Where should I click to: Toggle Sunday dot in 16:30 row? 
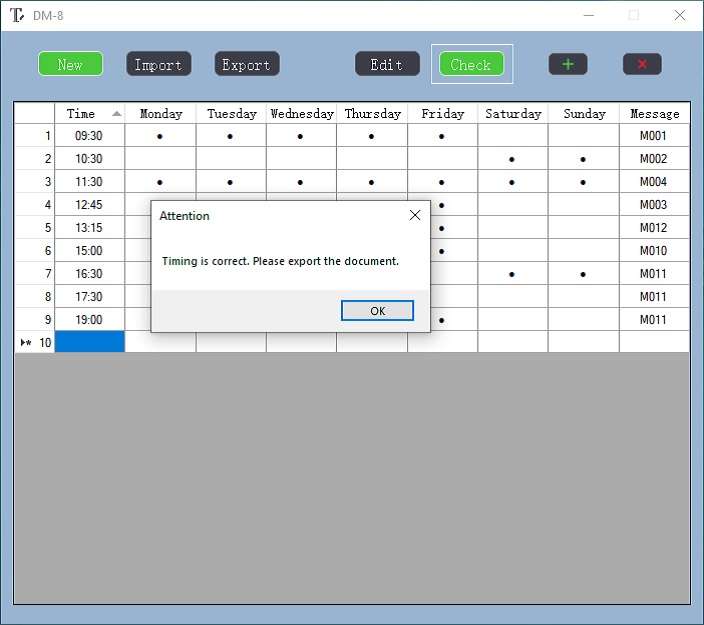coord(583,274)
